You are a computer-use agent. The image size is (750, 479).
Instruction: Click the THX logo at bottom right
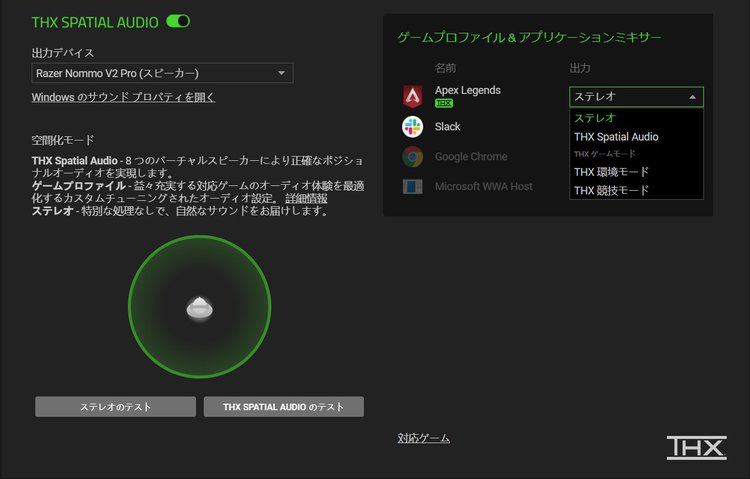[x=696, y=447]
